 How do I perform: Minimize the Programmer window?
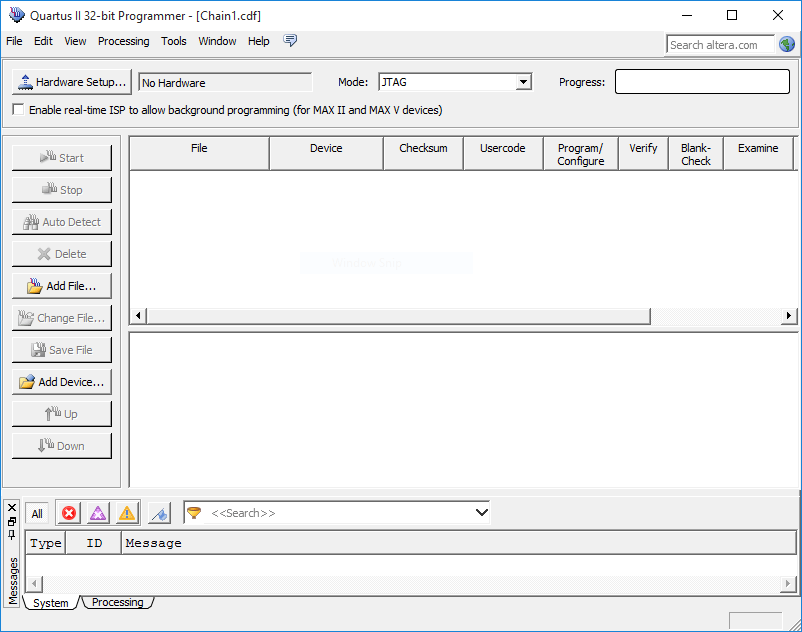[686, 15]
